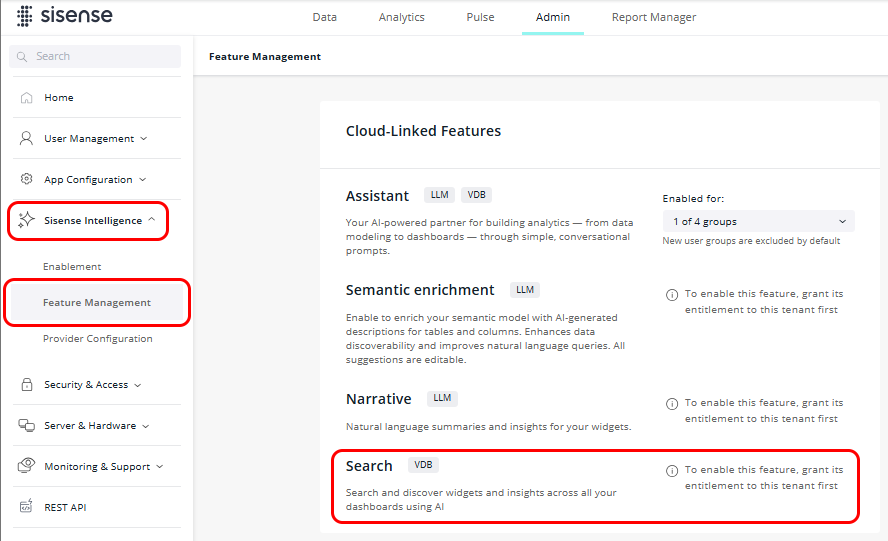Open Provider Configuration submenu item
Screen dimensions: 888x541
[97, 338]
